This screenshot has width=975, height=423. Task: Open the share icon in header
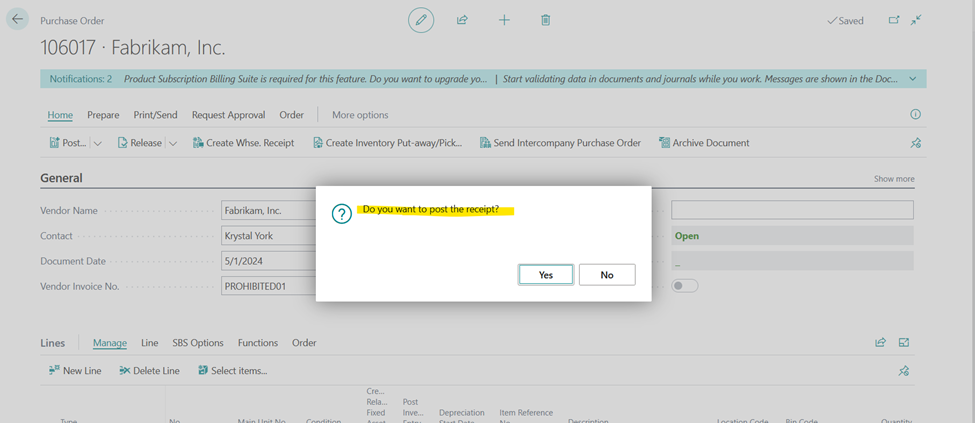(x=462, y=20)
